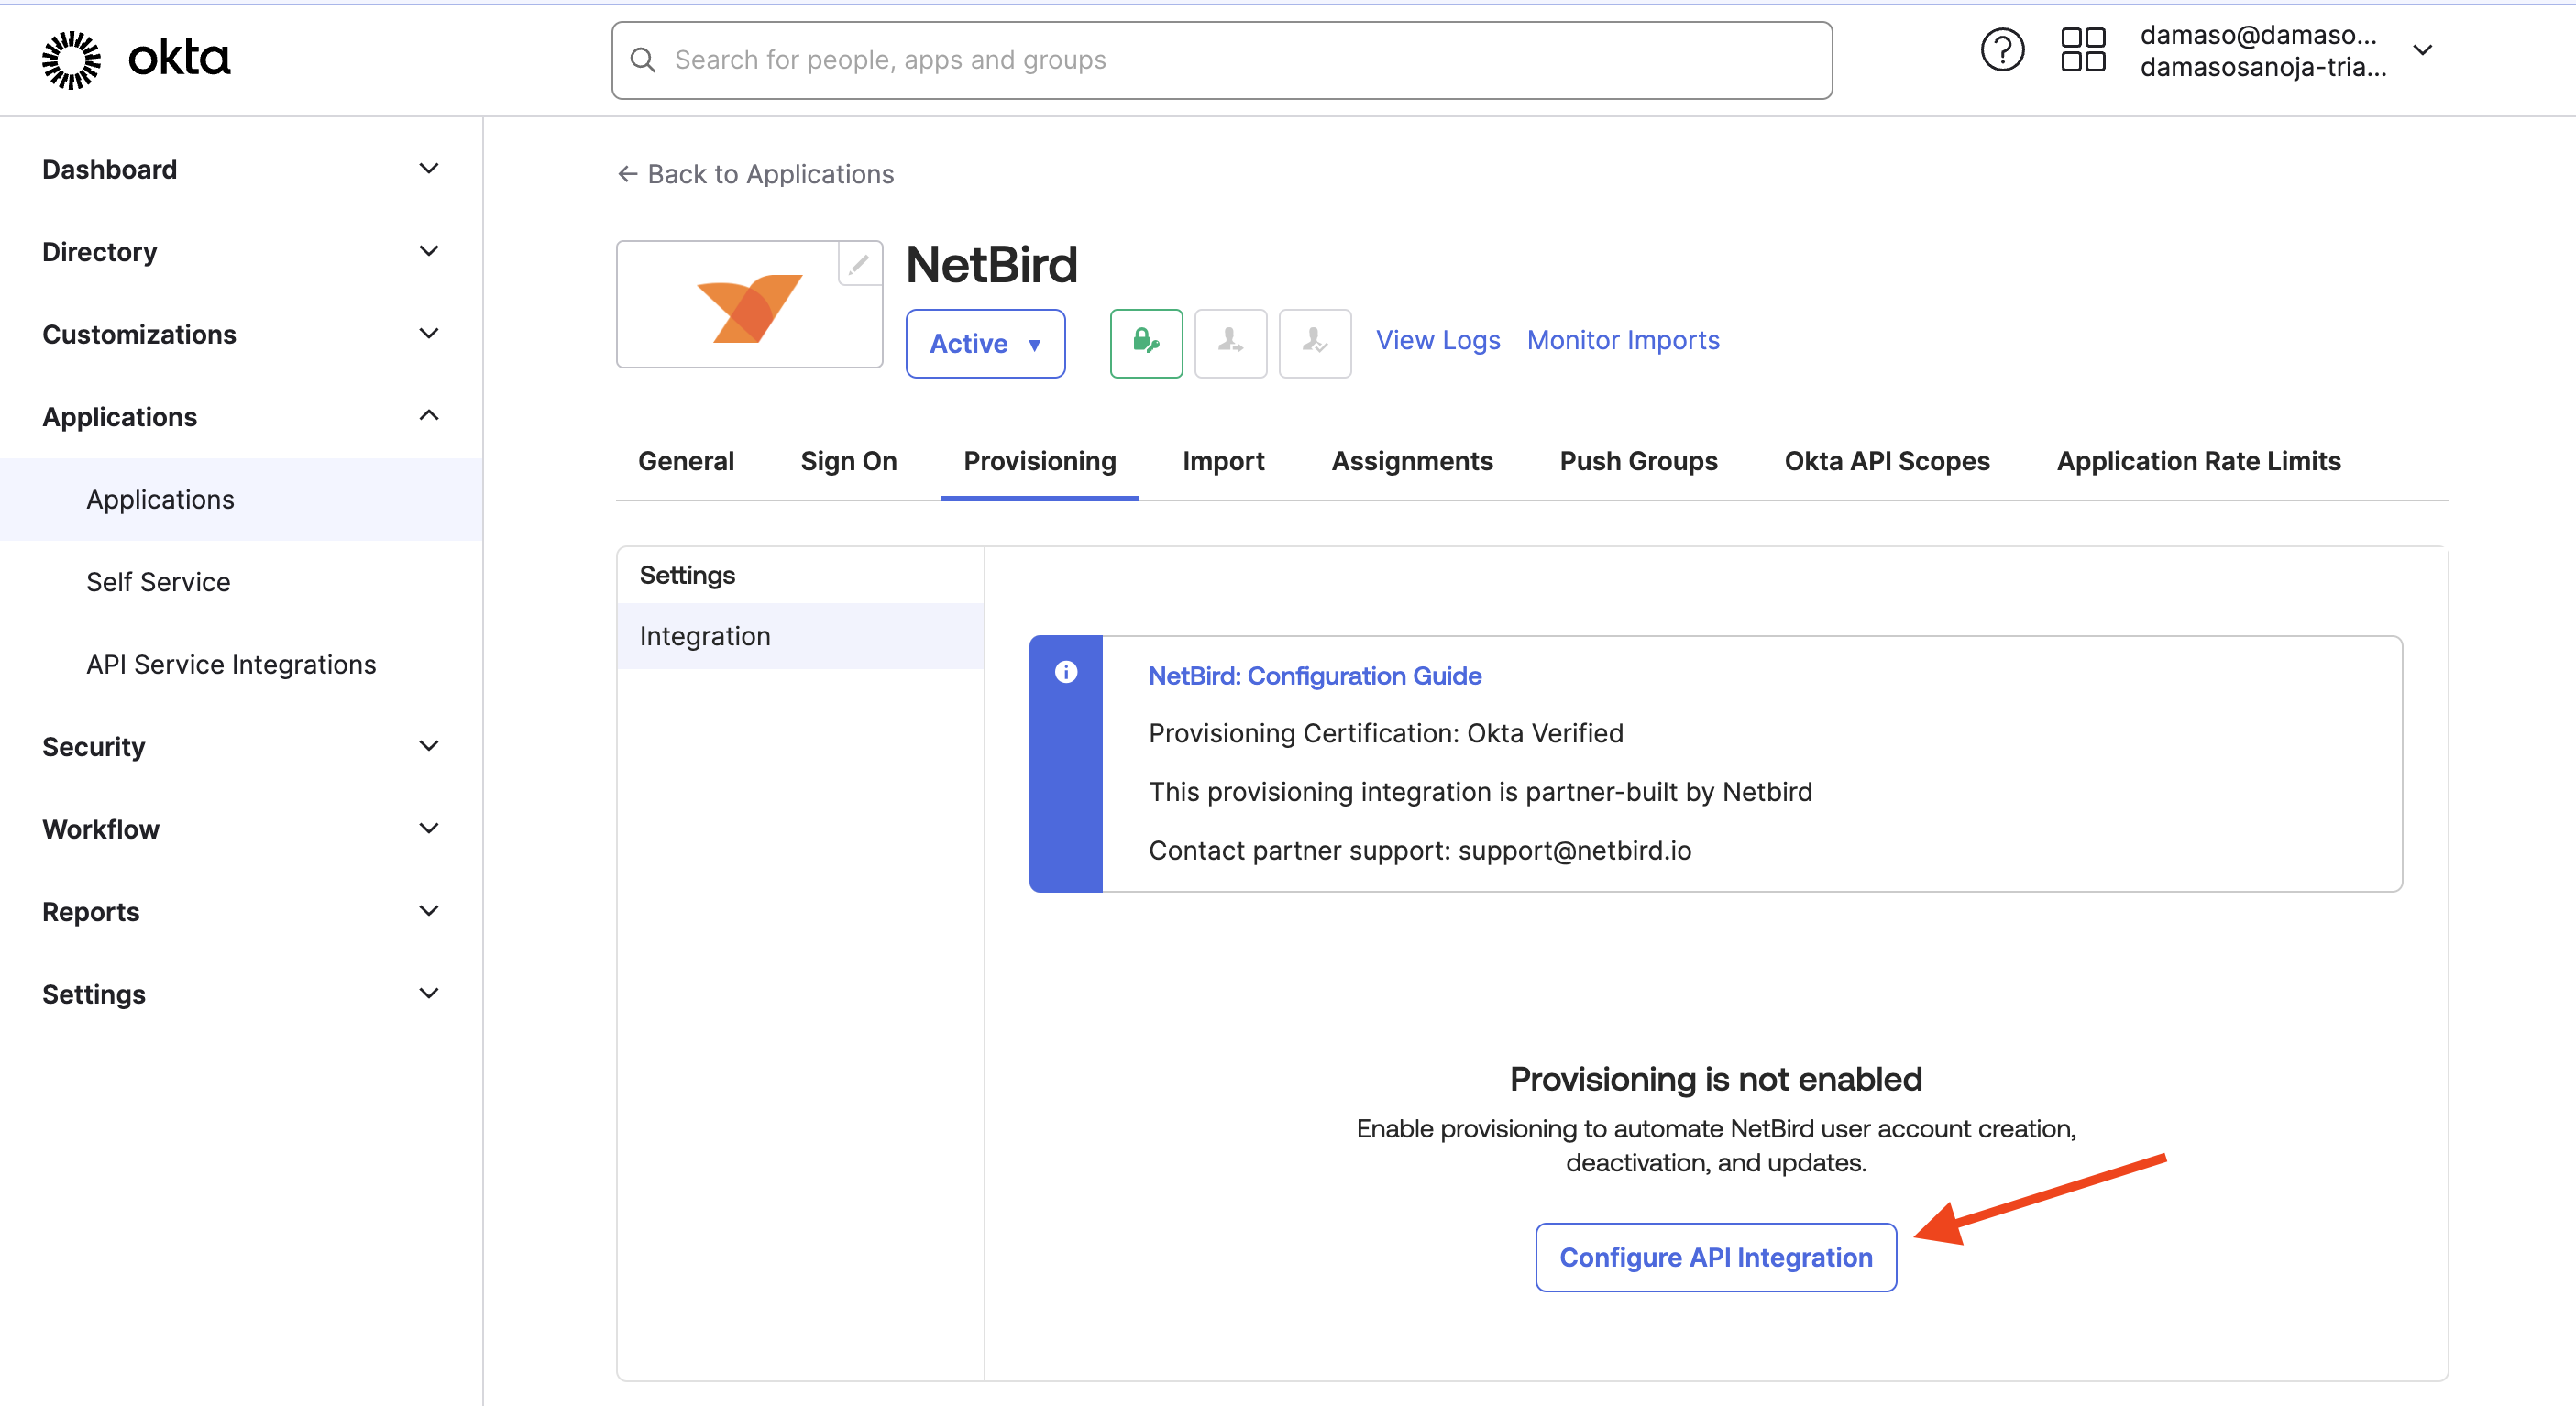
Task: Open the help question mark icon
Action: [2002, 49]
